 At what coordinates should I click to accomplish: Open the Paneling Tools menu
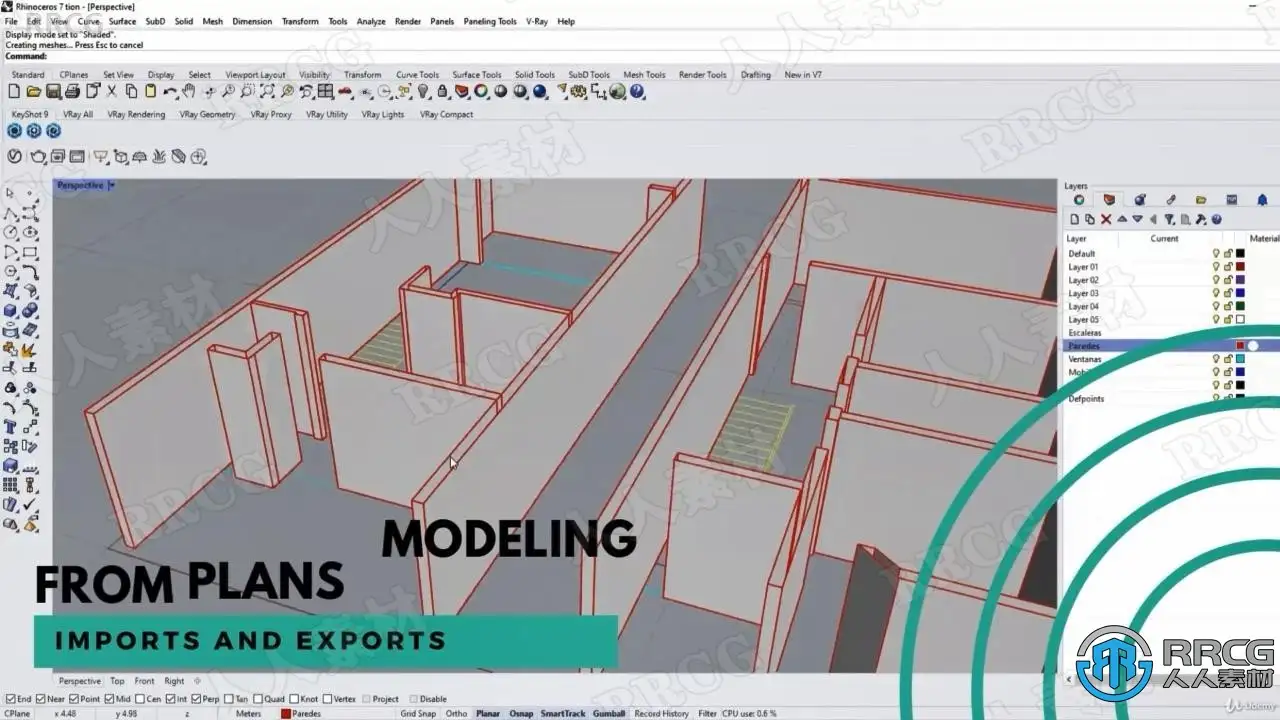(x=490, y=21)
